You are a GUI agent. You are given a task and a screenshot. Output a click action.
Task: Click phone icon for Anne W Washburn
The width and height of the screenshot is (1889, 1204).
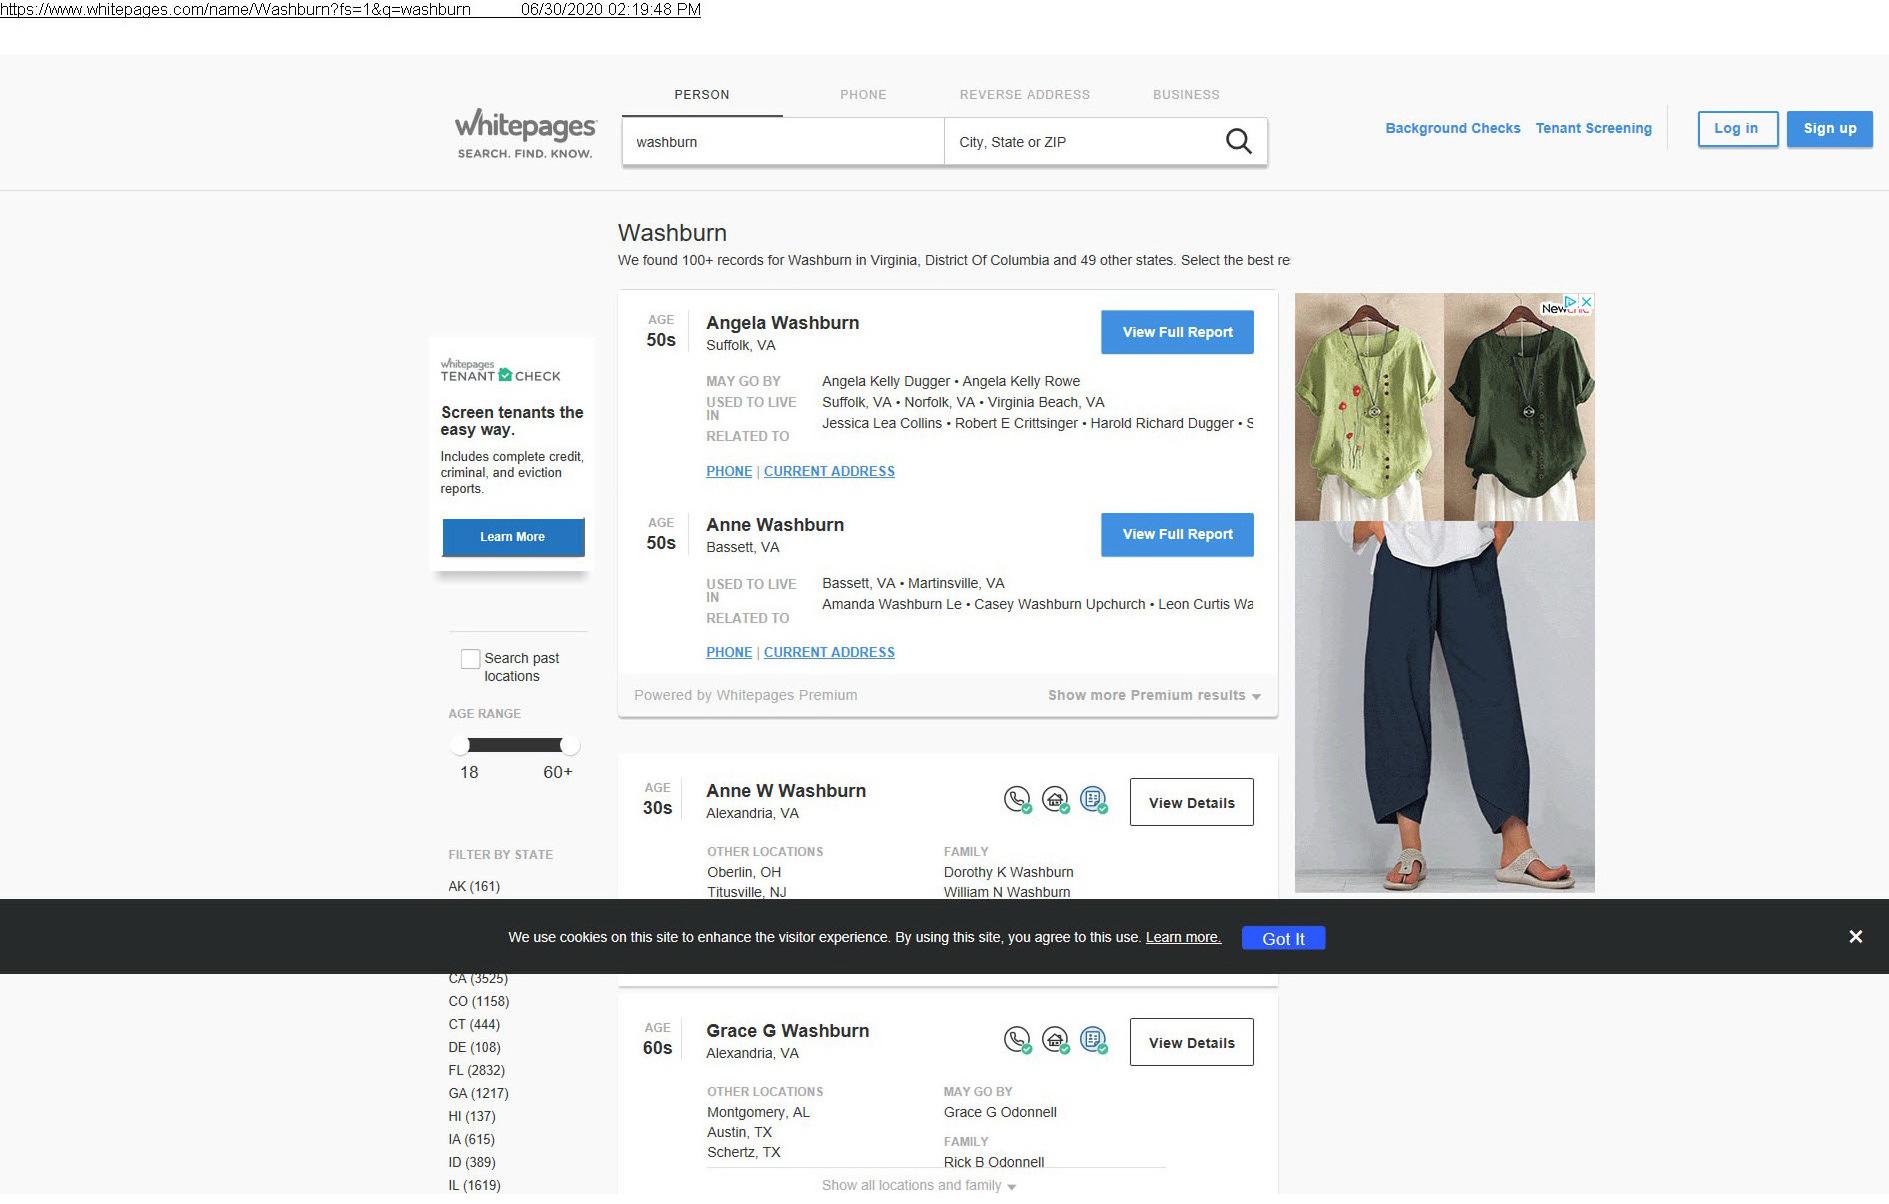1016,799
